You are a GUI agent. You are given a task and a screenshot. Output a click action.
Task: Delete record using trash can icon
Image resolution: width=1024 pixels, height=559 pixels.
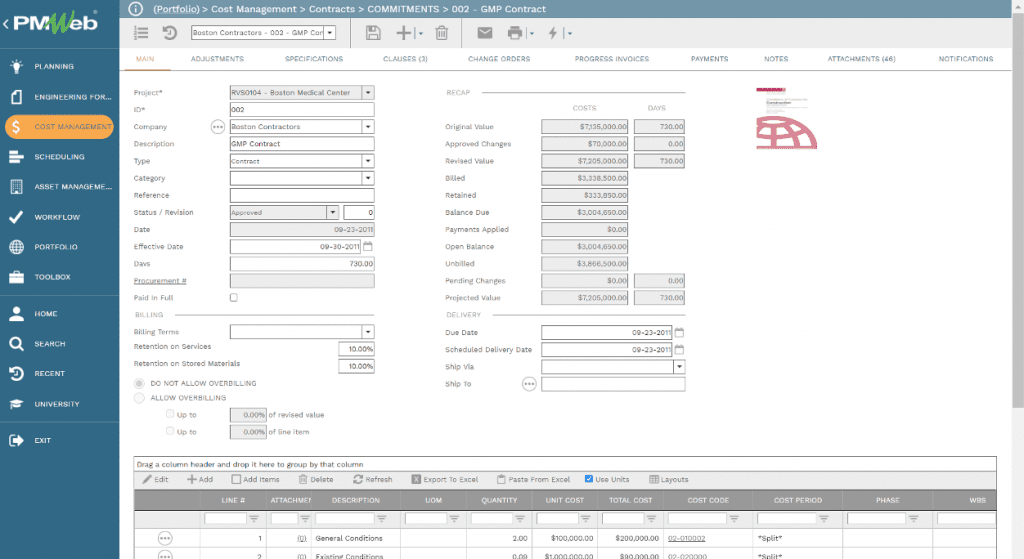click(x=441, y=33)
